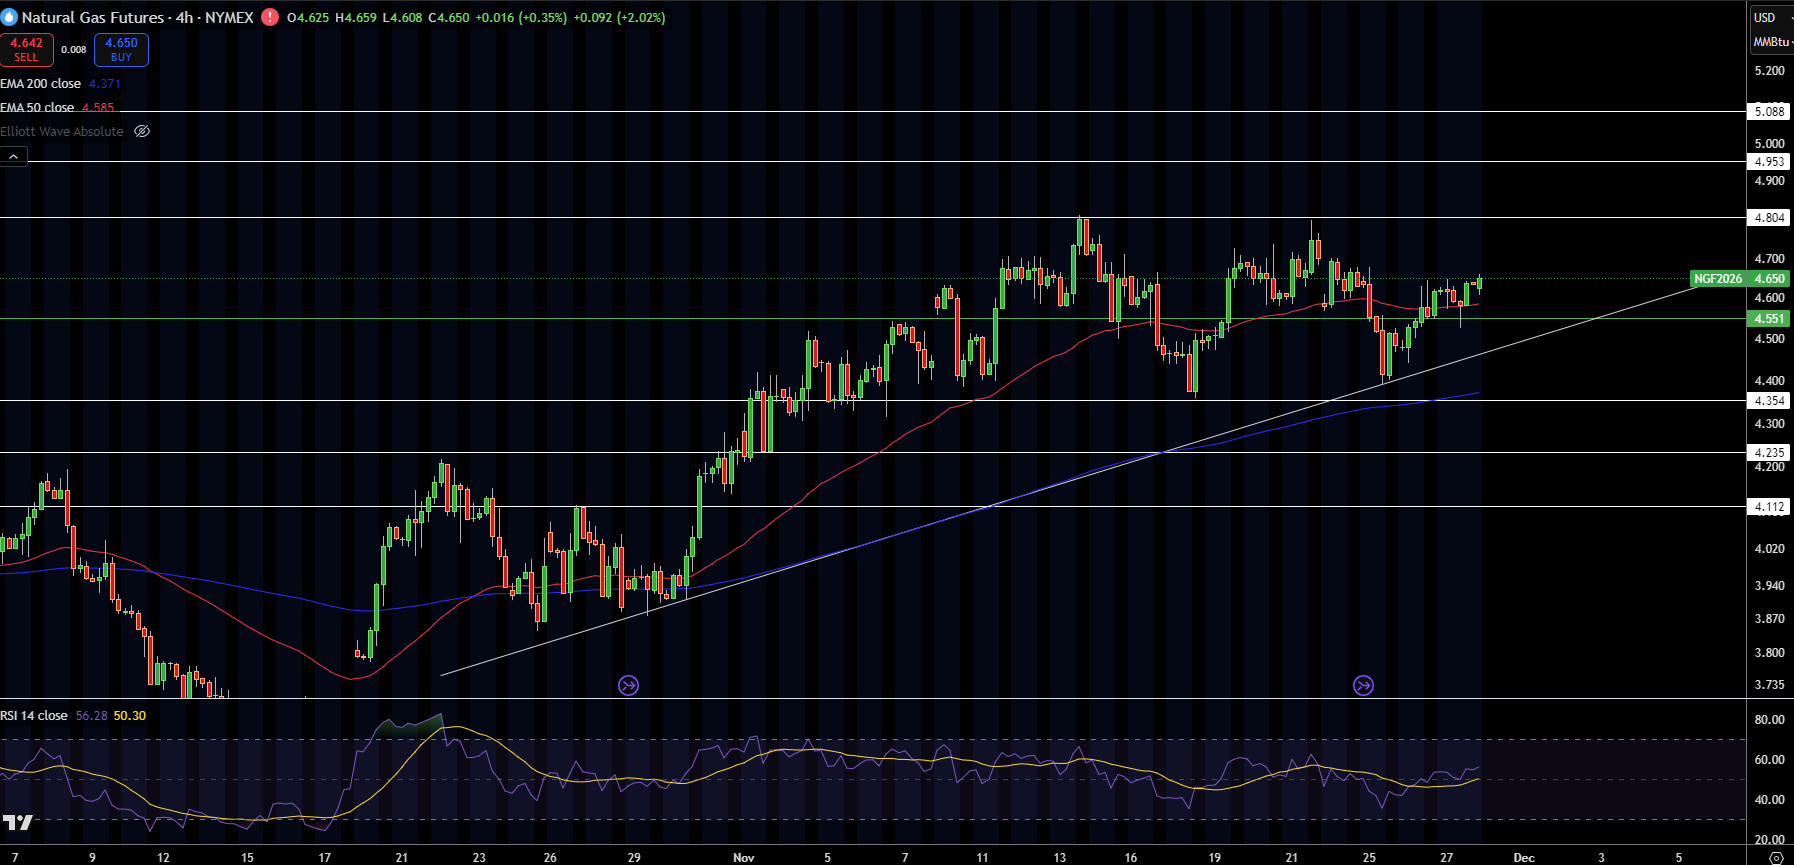Click the 80.00 level on RSI scale

pyautogui.click(x=1769, y=719)
